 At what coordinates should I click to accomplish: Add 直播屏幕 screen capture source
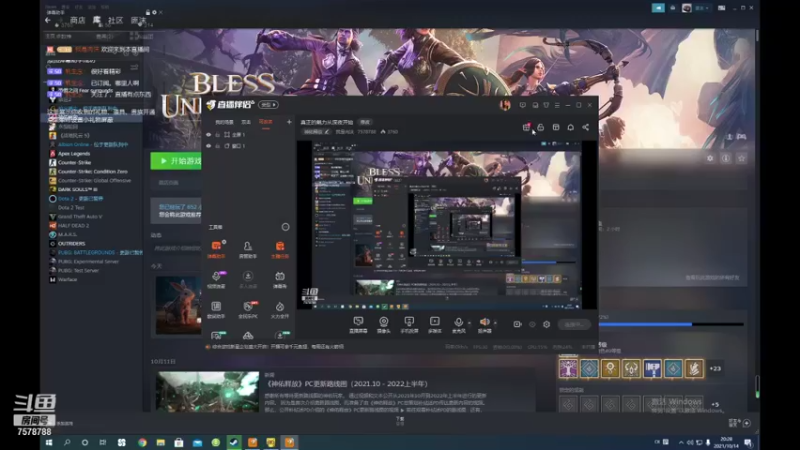pos(358,324)
